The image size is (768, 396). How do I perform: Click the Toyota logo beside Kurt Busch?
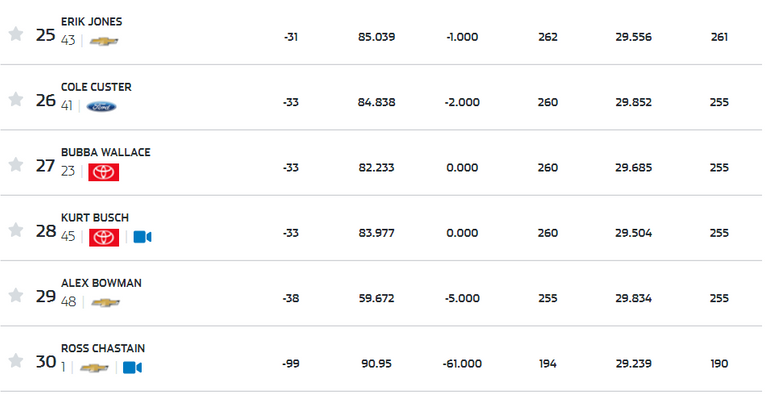point(104,237)
